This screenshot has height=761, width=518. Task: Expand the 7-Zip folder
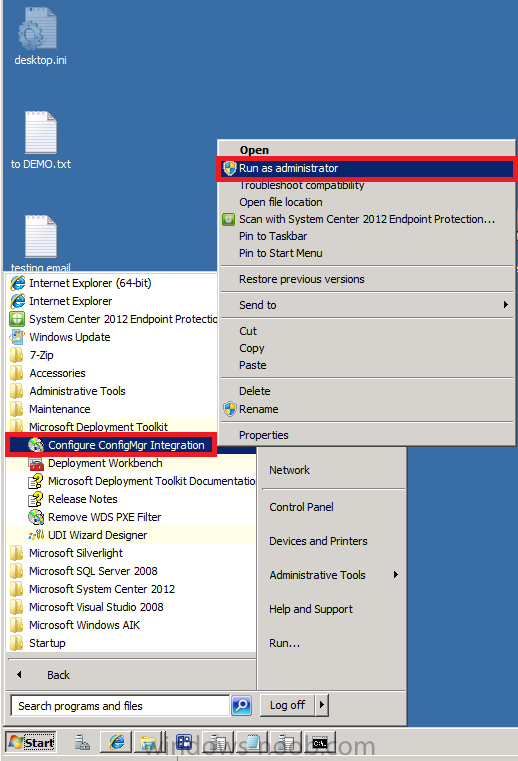(x=41, y=355)
